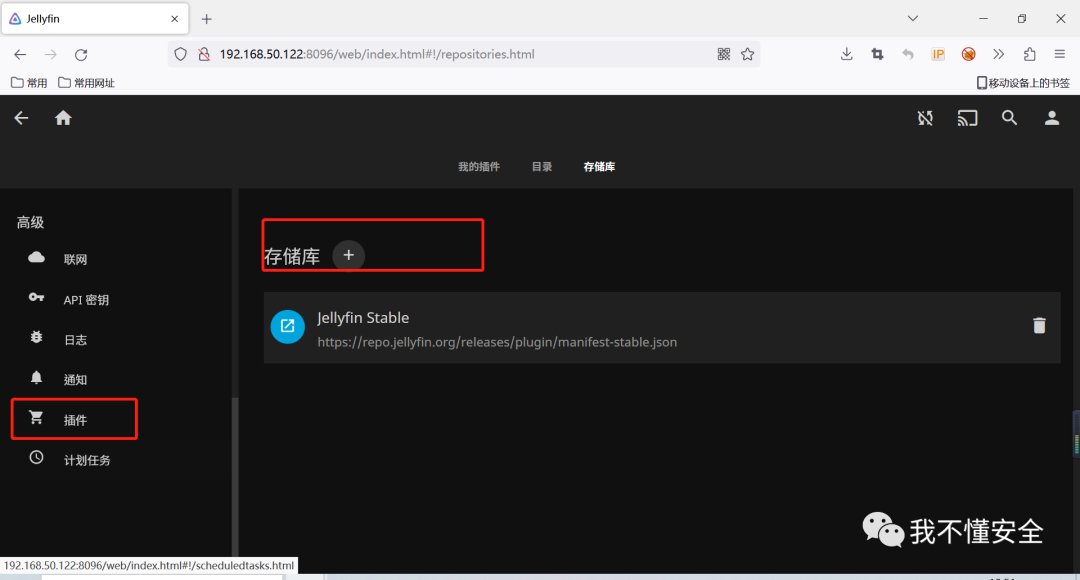Click the screenshot crop toolbar icon

pyautogui.click(x=877, y=54)
